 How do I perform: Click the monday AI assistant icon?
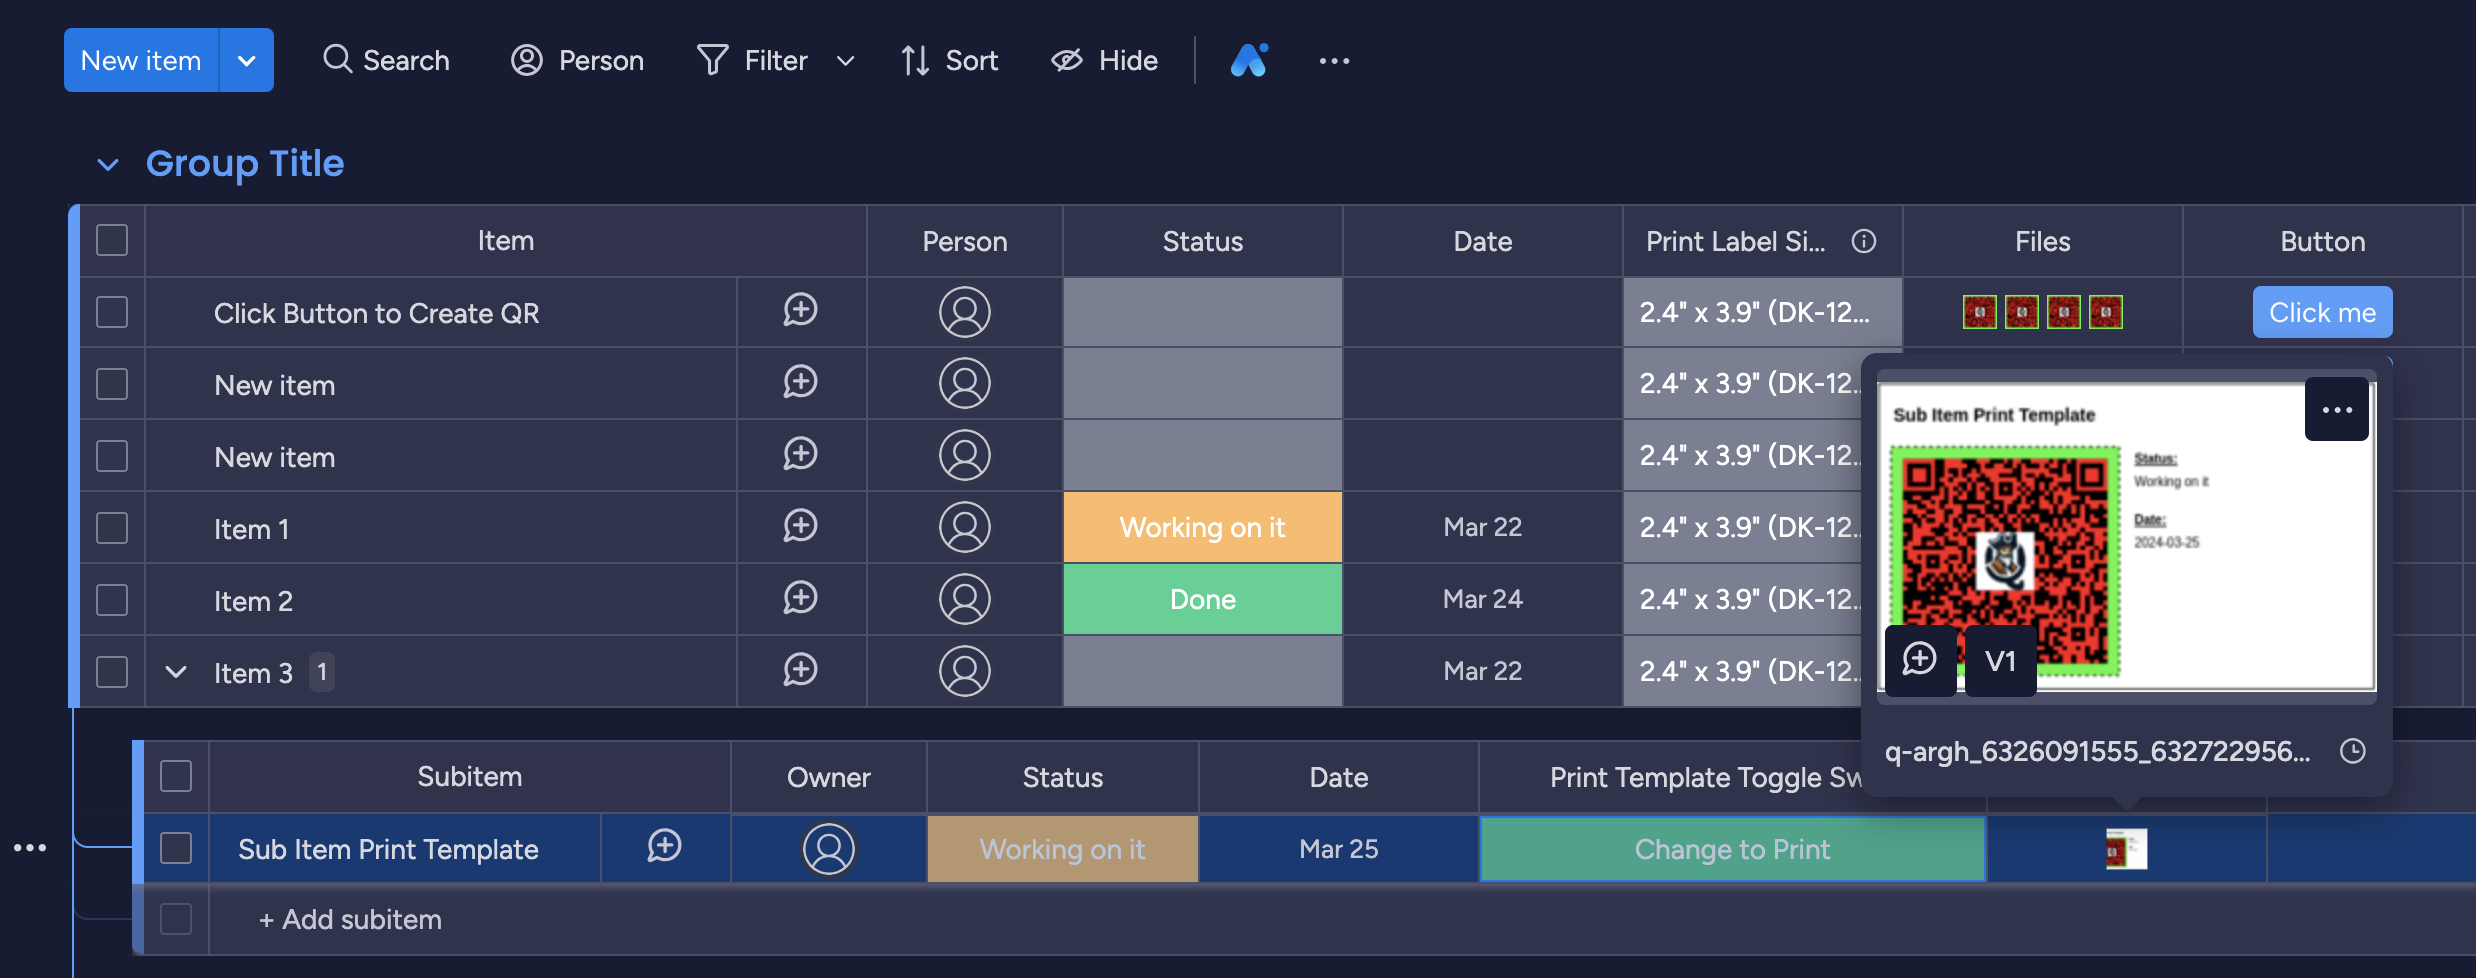pos(1249,60)
